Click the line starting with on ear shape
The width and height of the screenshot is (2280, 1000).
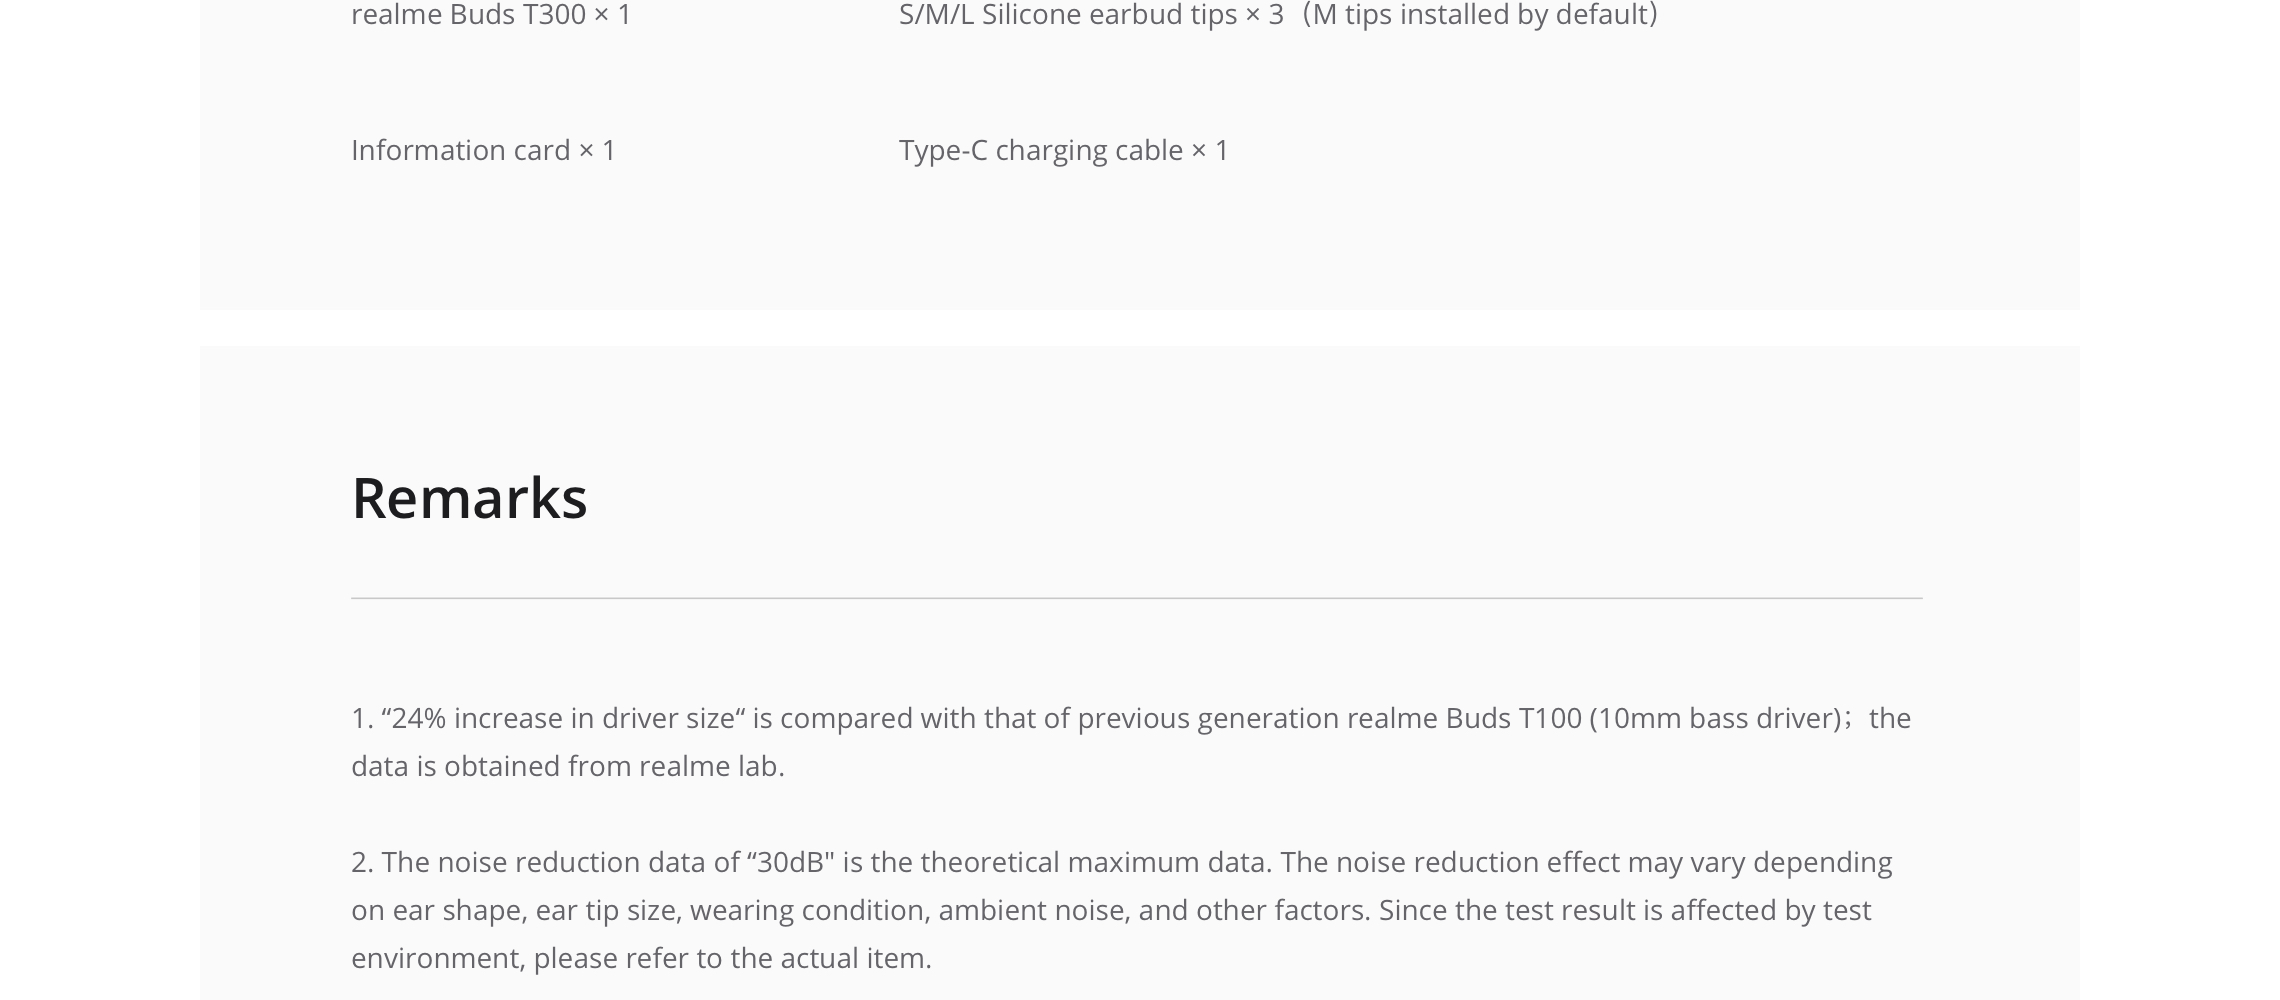click(1111, 910)
